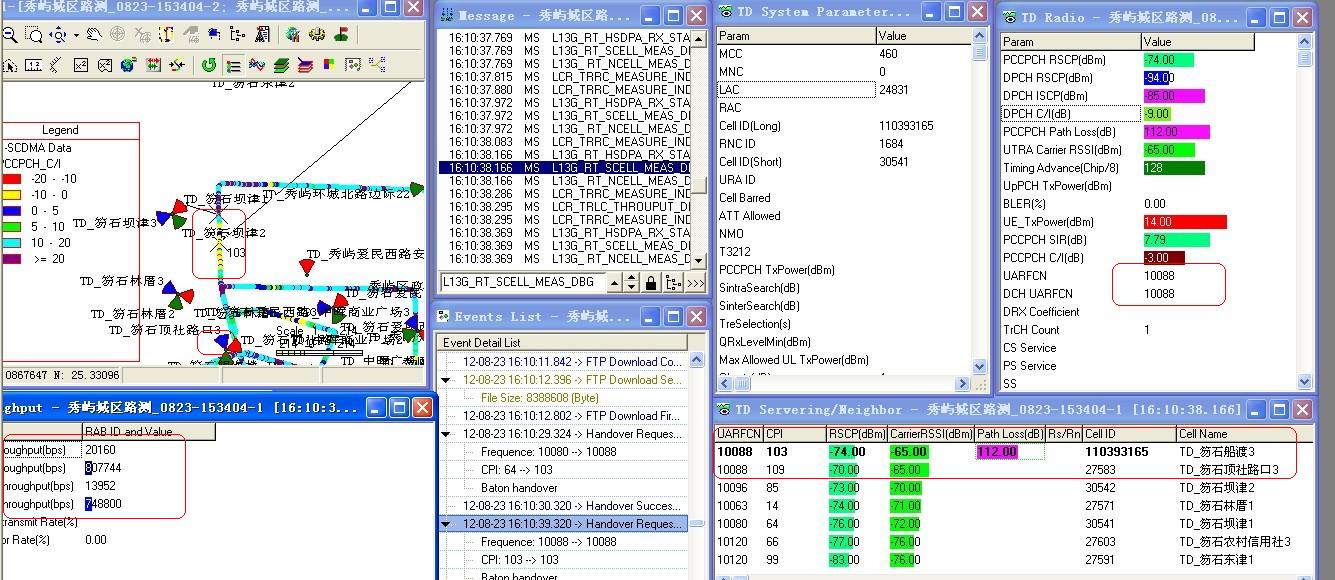Image resolution: width=1335 pixels, height=580 pixels.
Task: Select the hand pan tool
Action: click(x=94, y=35)
